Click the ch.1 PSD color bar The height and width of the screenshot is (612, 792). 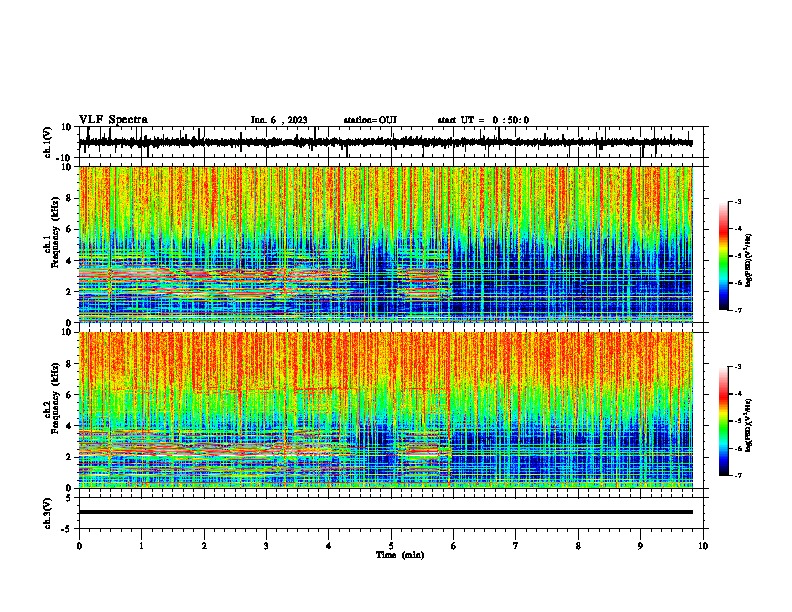723,256
